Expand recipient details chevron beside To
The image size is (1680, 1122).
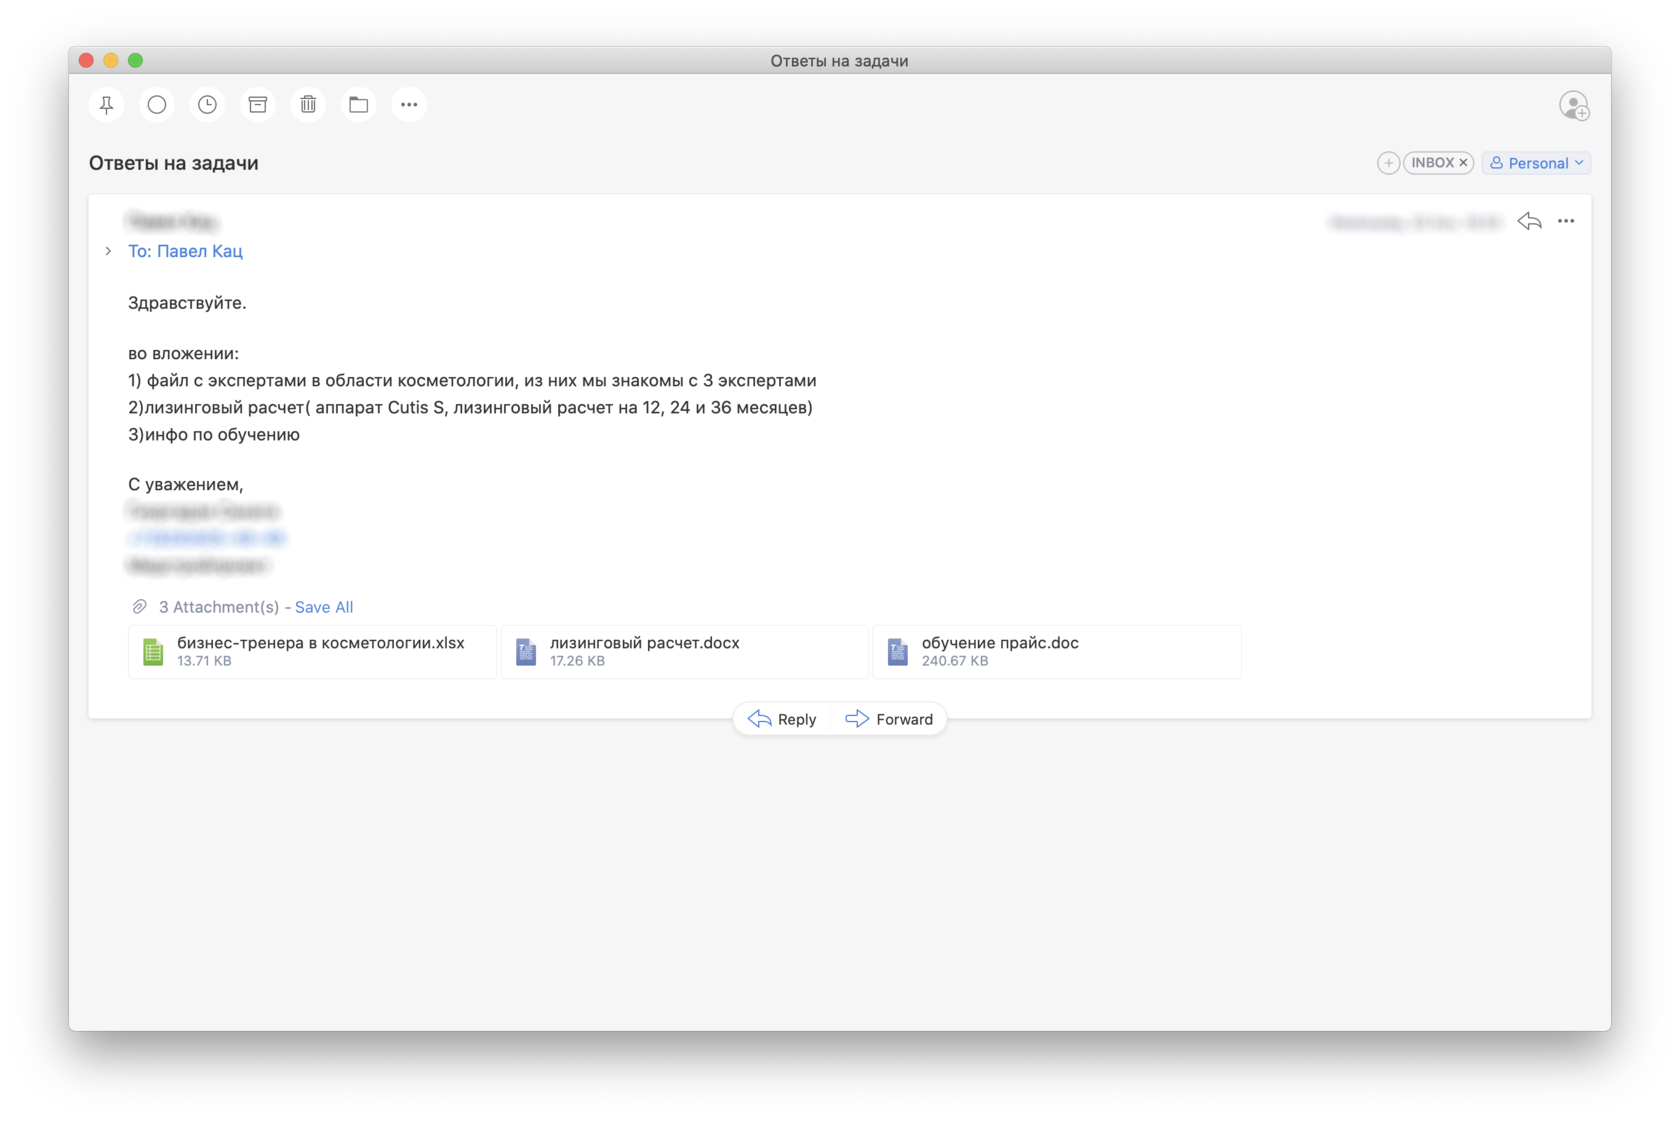(x=108, y=251)
